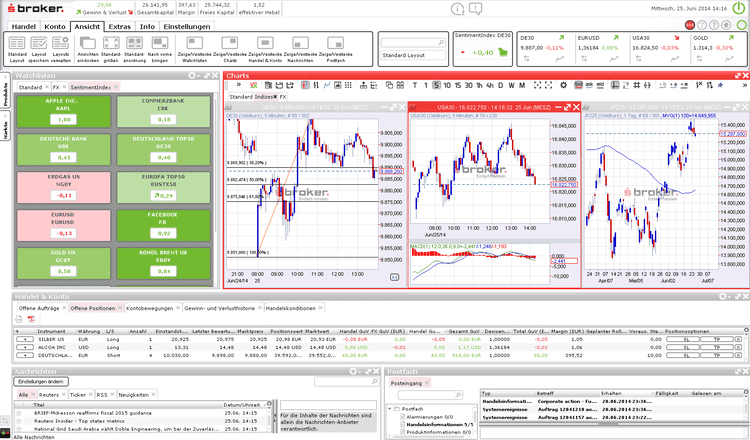Open the Extras menu tab

pos(120,27)
